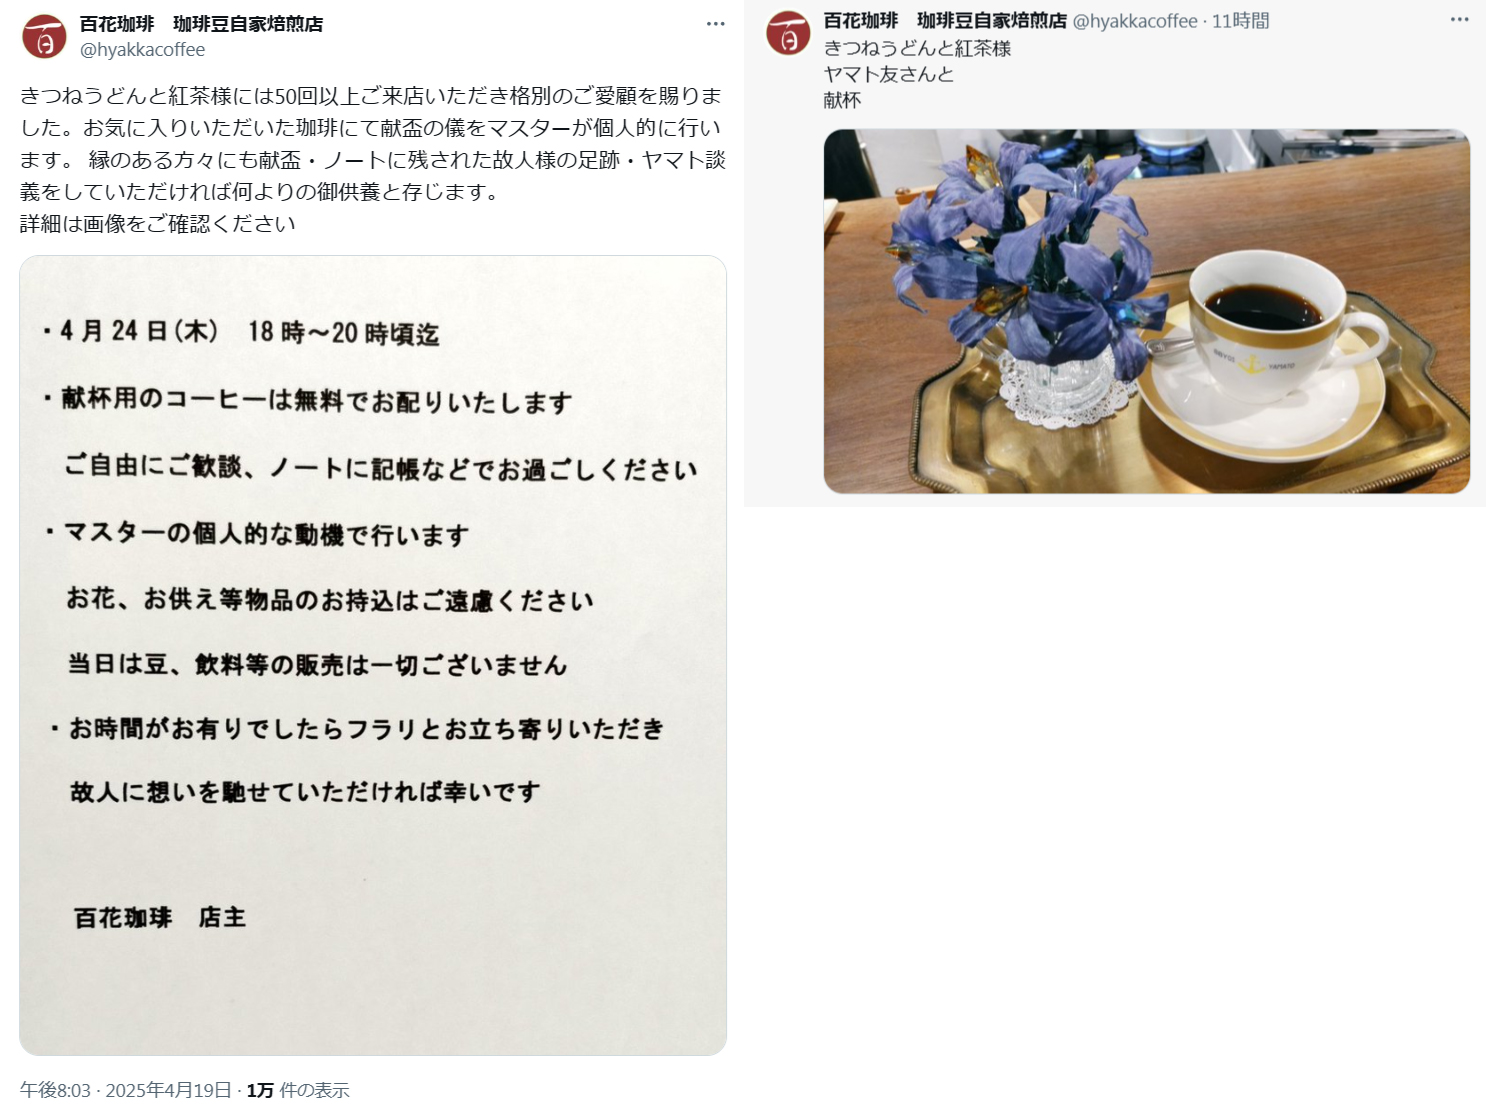Image resolution: width=1486 pixels, height=1106 pixels.
Task: Click the 11時間 timestamp on right tweet
Action: pos(1240,21)
